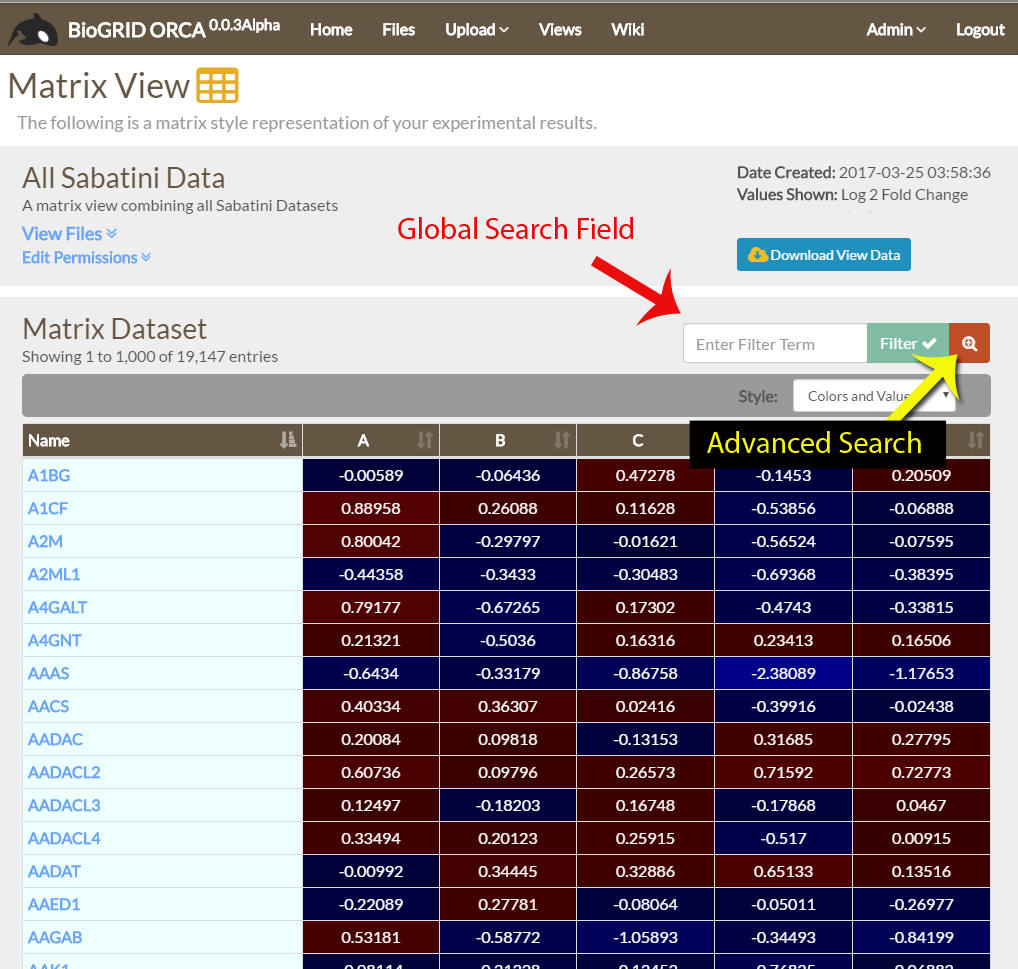The image size is (1018, 969).
Task: Click Logout in navigation bar
Action: click(980, 30)
